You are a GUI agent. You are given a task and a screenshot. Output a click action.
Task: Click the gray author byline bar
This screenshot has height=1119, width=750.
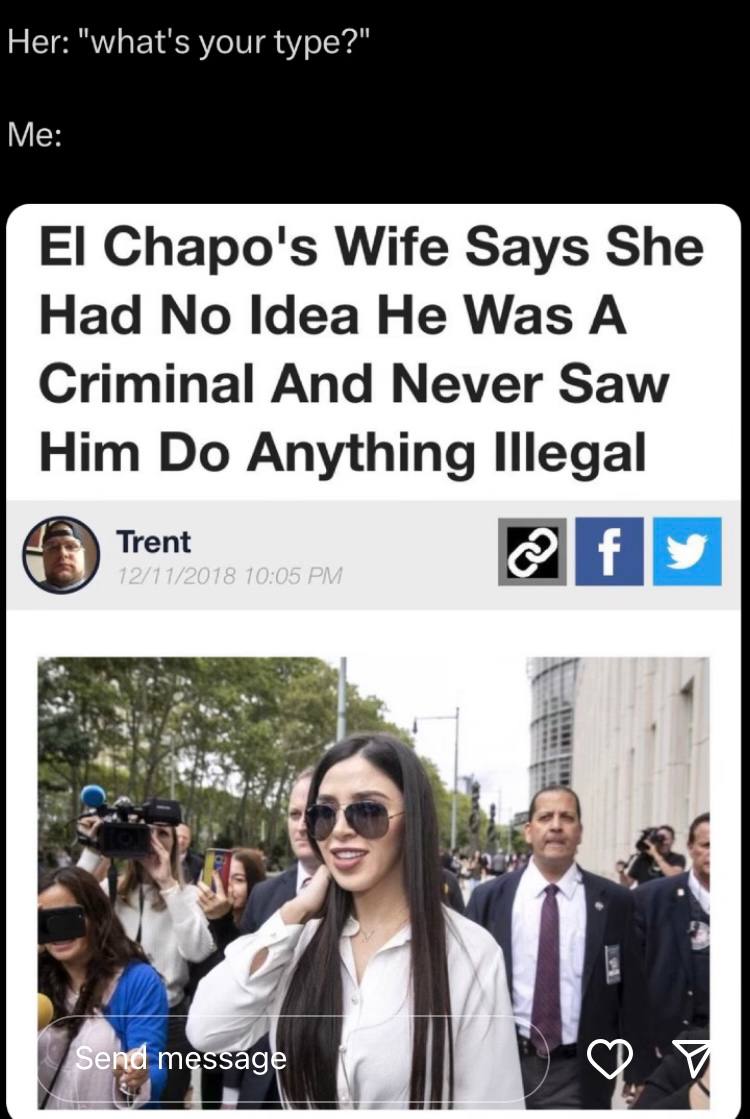tap(373, 555)
